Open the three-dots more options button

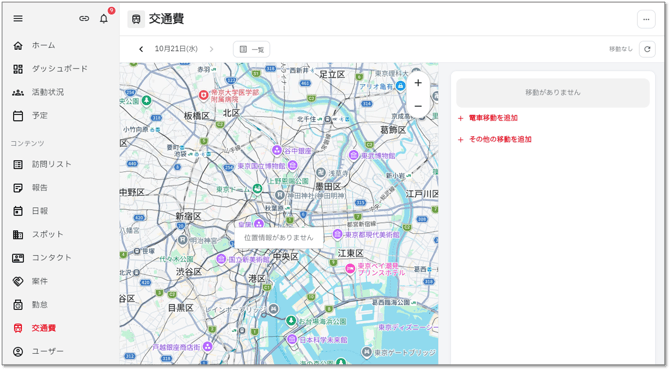point(646,19)
